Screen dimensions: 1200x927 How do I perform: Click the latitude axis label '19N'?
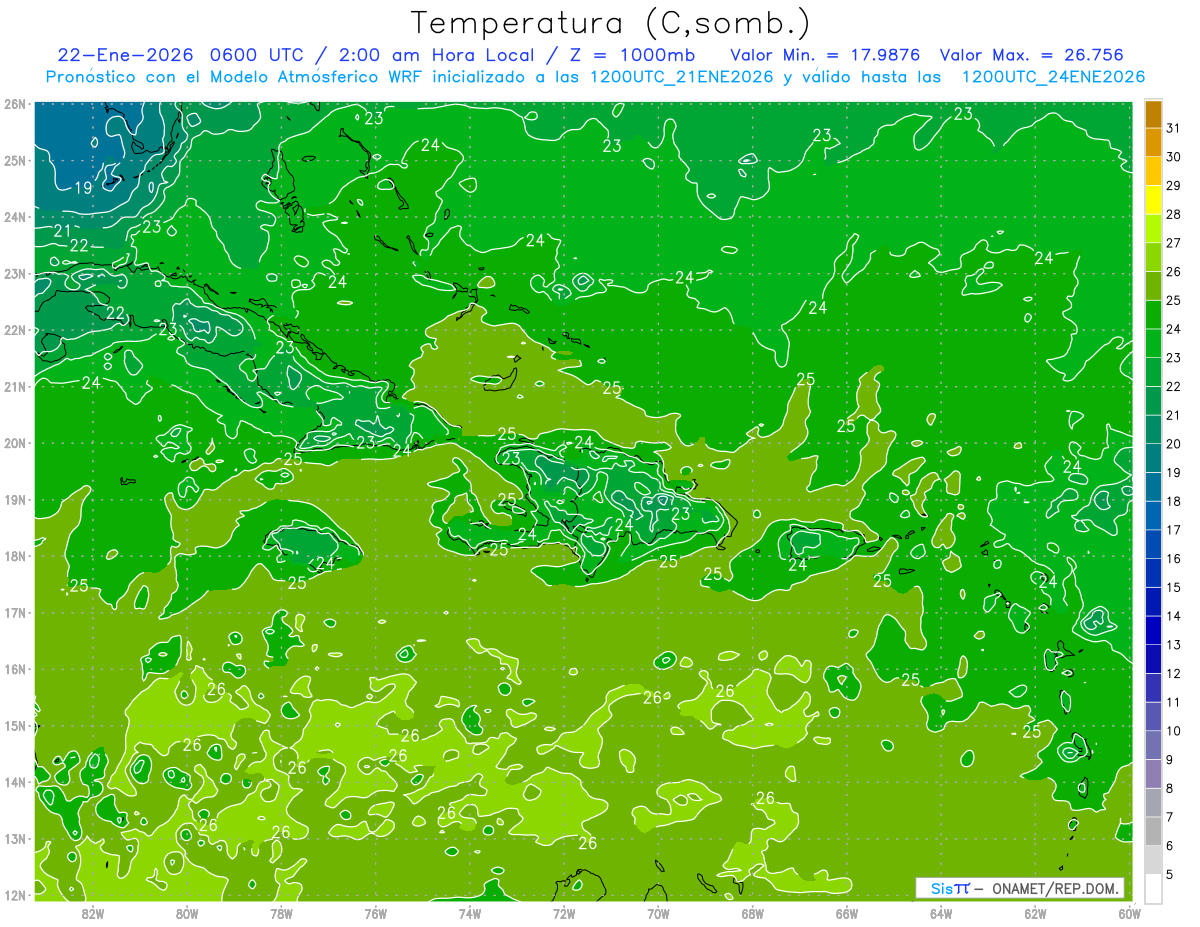pyautogui.click(x=15, y=499)
